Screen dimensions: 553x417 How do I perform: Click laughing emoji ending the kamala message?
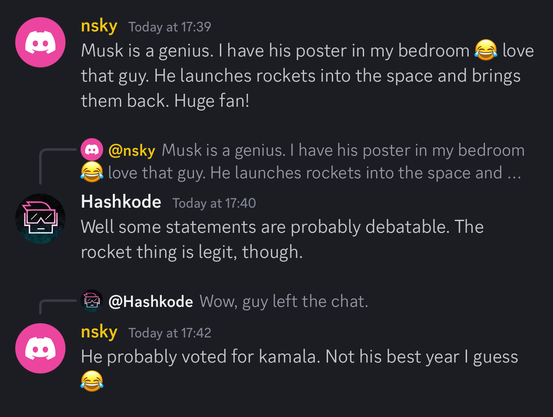point(92,381)
